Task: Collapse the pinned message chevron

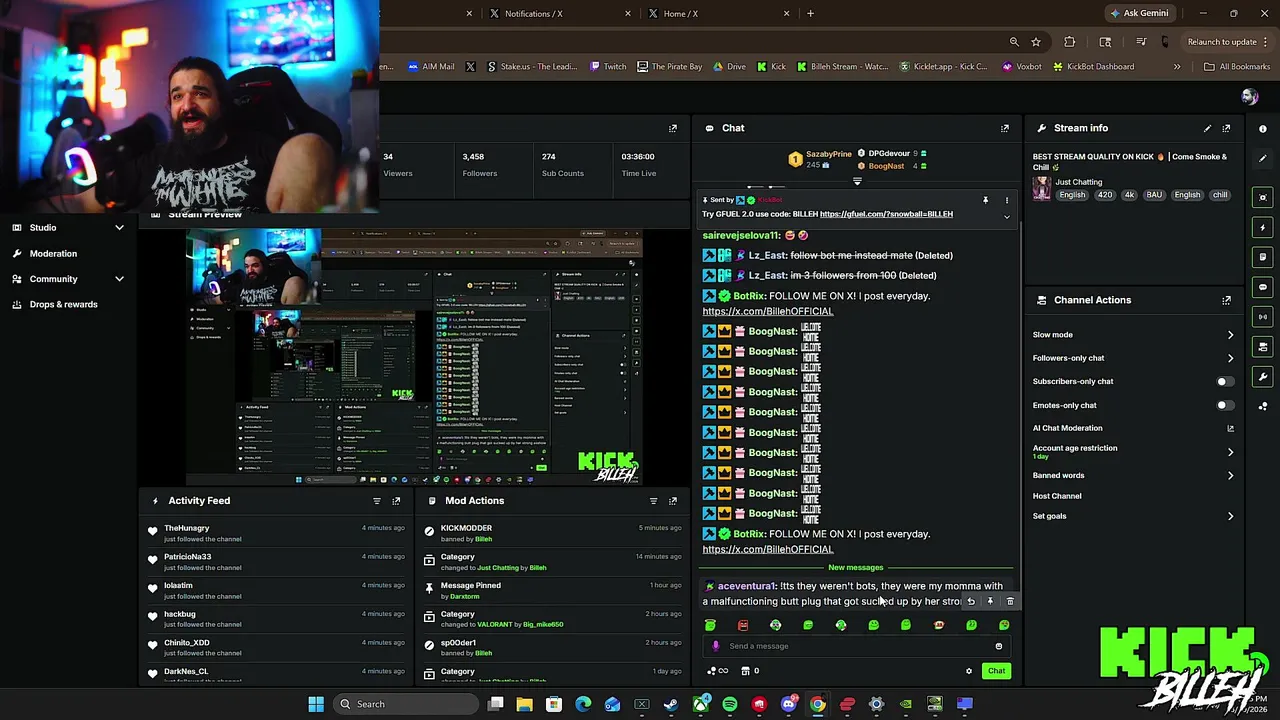Action: point(1007,216)
